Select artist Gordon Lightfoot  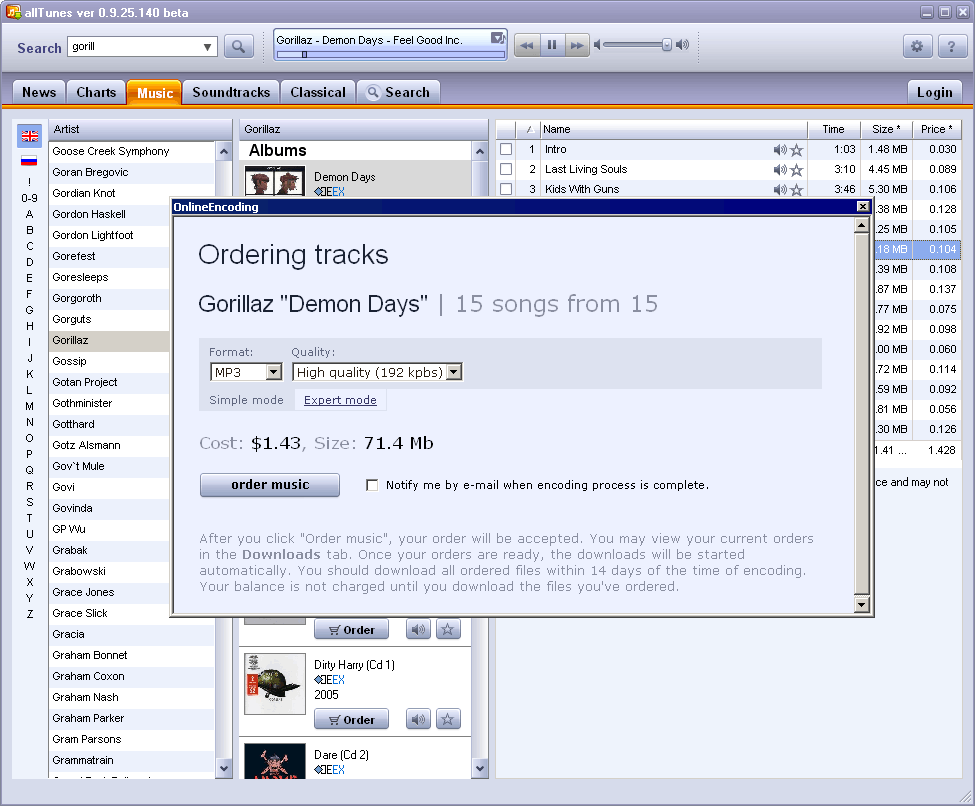pyautogui.click(x=109, y=235)
